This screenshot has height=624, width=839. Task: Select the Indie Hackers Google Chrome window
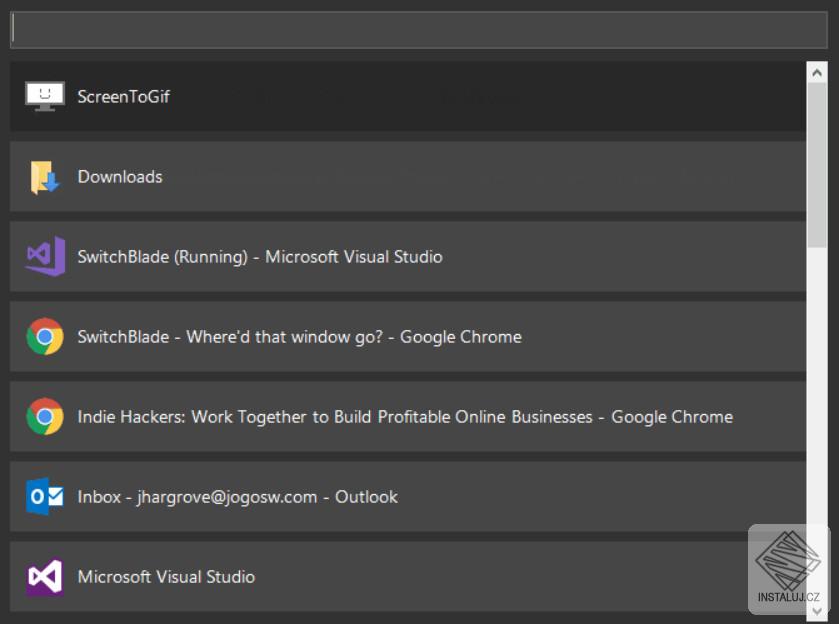405,417
